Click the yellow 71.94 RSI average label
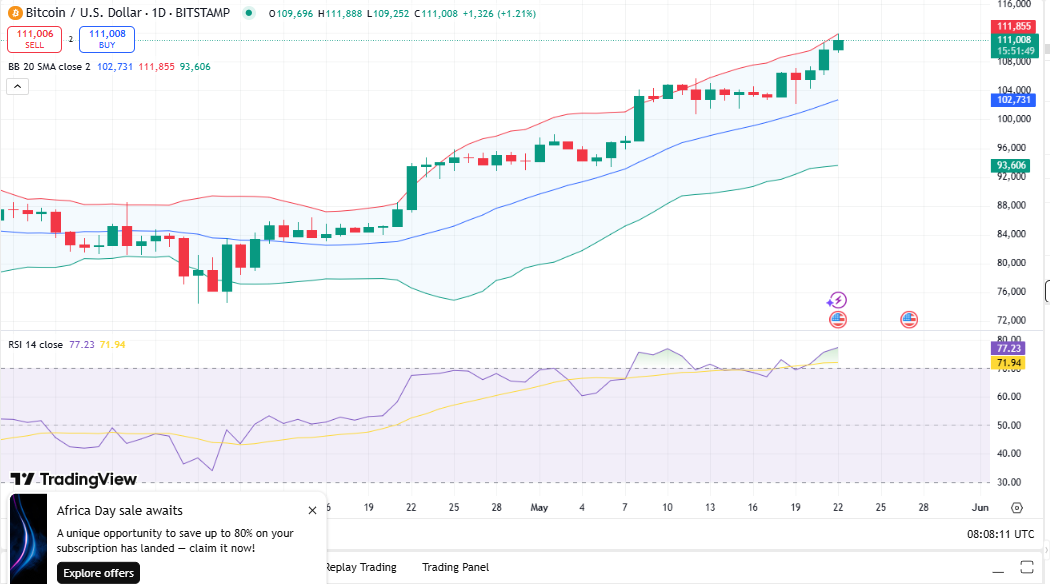The height and width of the screenshot is (584, 1050). pos(1008,363)
